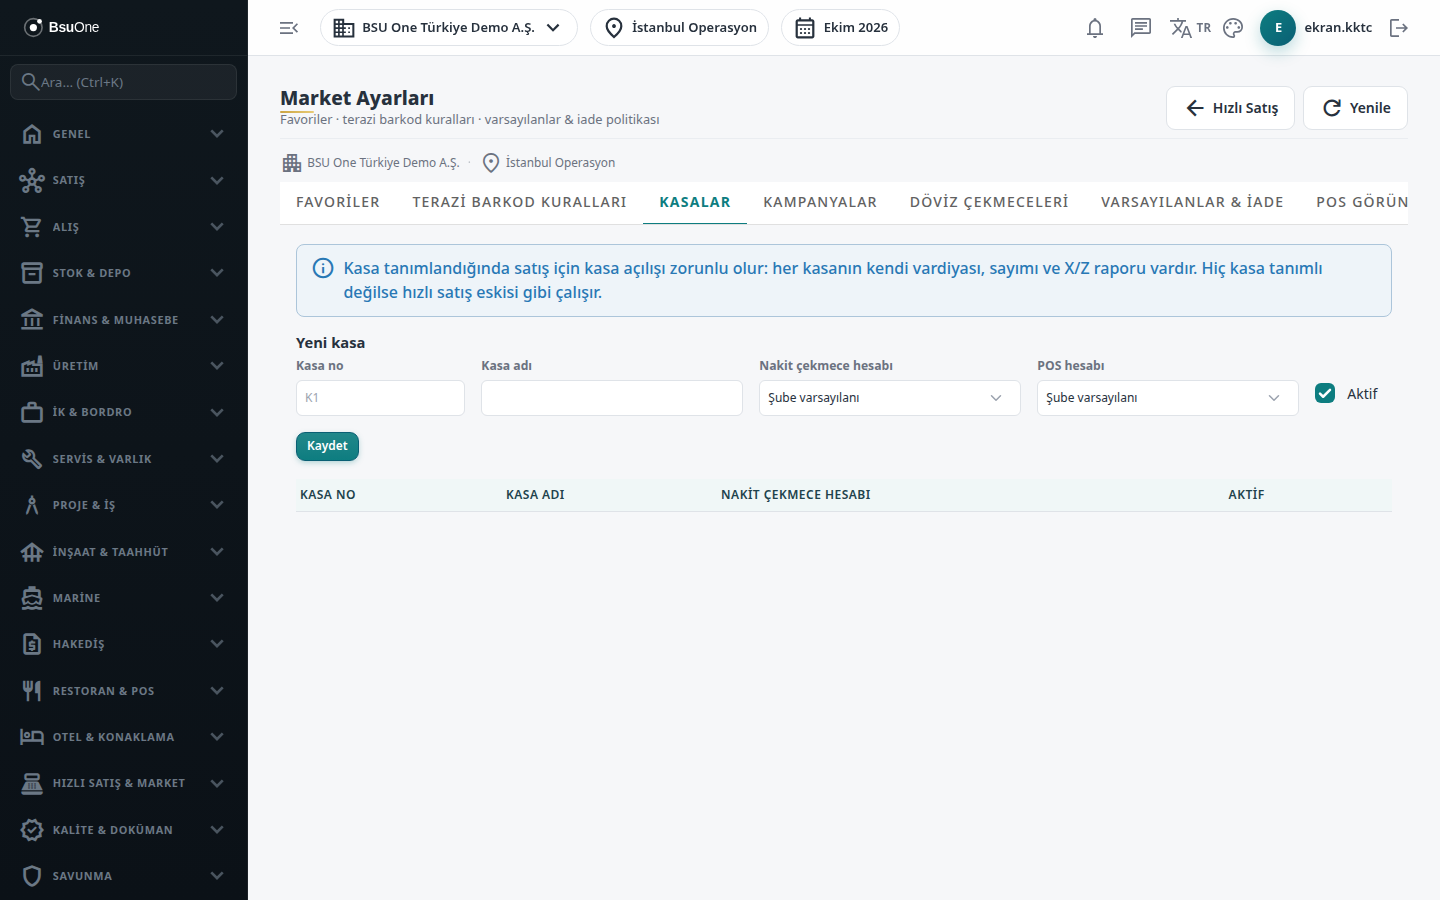1440x900 pixels.
Task: Open the Nakit çekmece hesabı dropdown
Action: click(x=890, y=398)
